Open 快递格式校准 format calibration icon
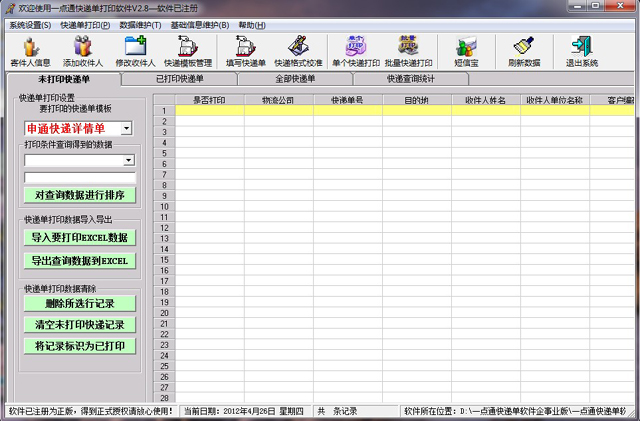Screen dimensions: 640x421 (x=298, y=52)
